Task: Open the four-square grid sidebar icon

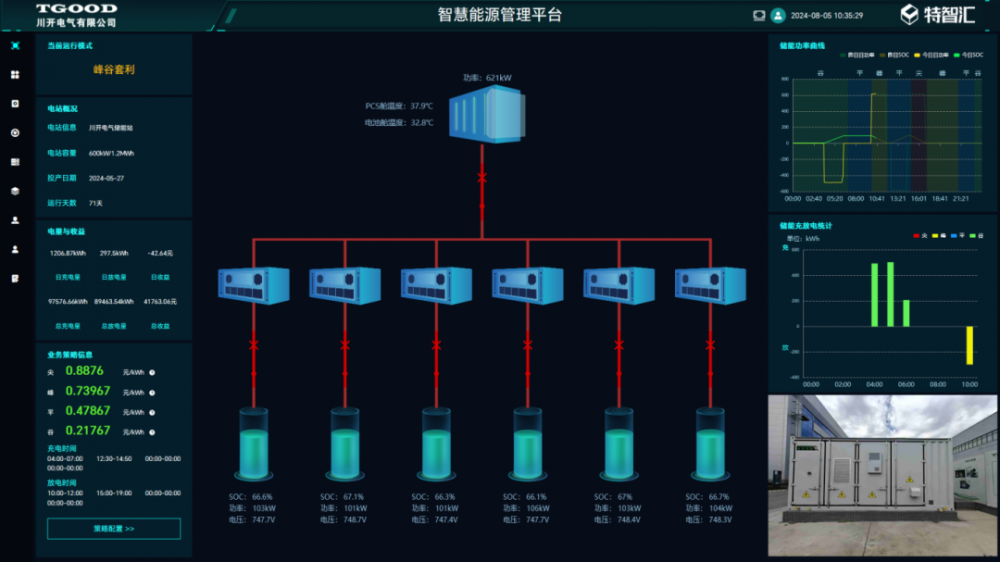Action: tap(15, 75)
